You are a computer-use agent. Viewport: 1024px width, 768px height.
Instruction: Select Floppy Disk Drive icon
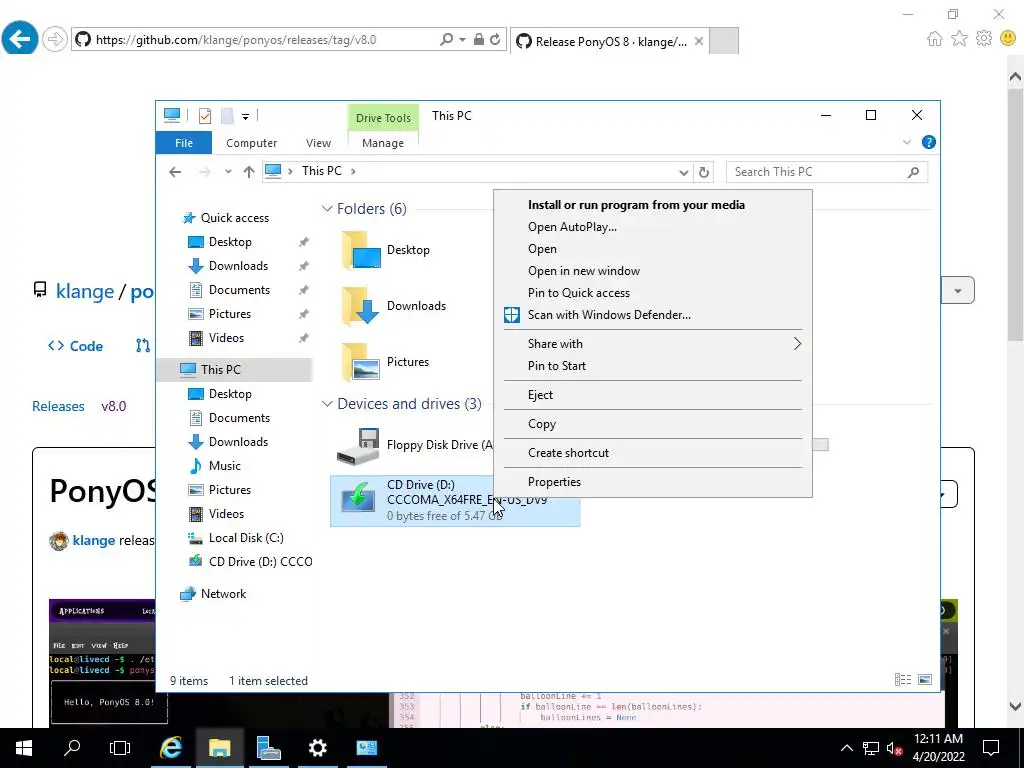pos(358,446)
